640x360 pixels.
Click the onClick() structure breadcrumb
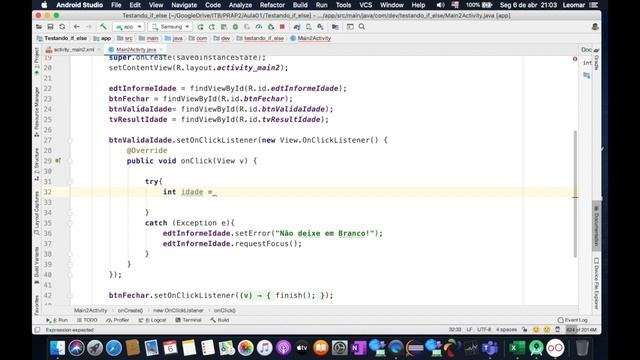pyautogui.click(x=224, y=310)
